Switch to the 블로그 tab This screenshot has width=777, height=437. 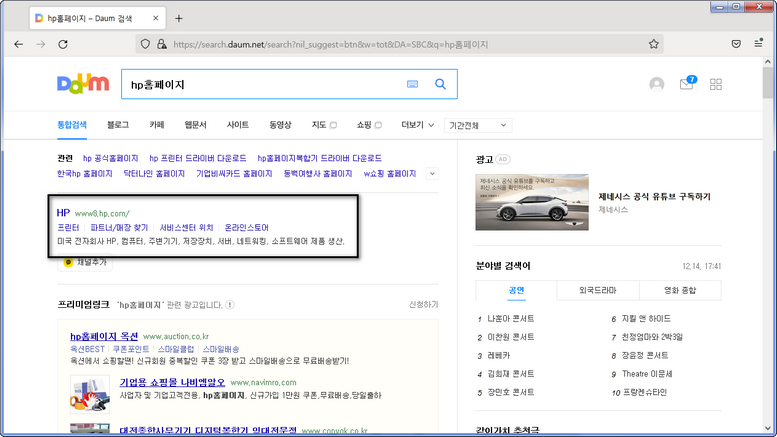[x=118, y=125]
